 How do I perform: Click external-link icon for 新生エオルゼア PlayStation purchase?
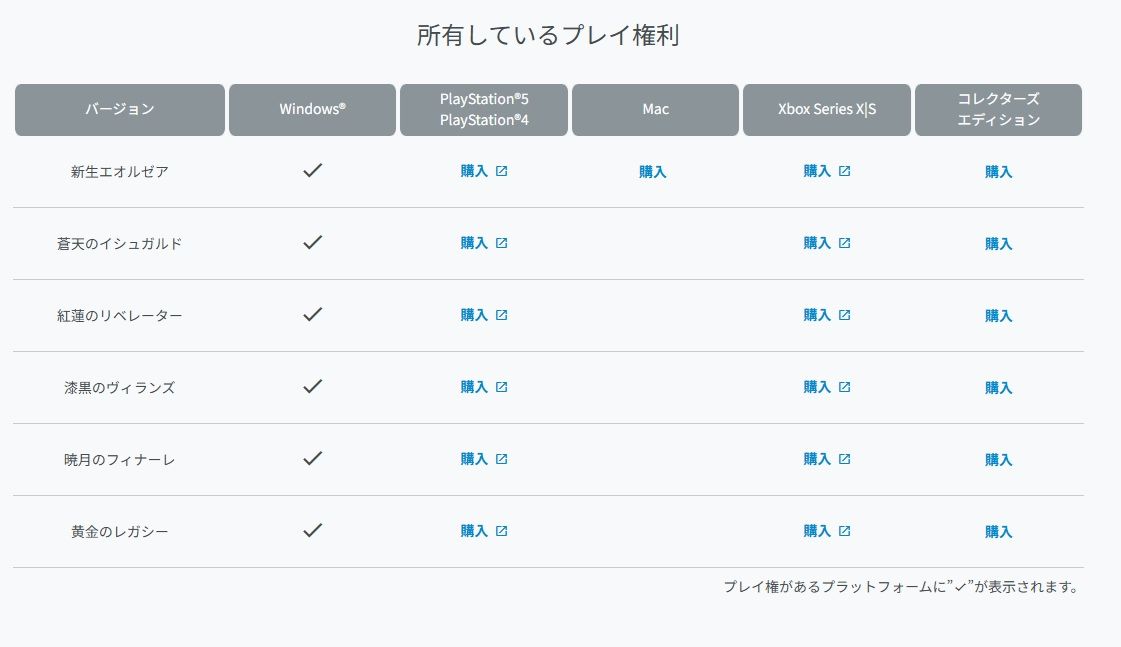502,171
